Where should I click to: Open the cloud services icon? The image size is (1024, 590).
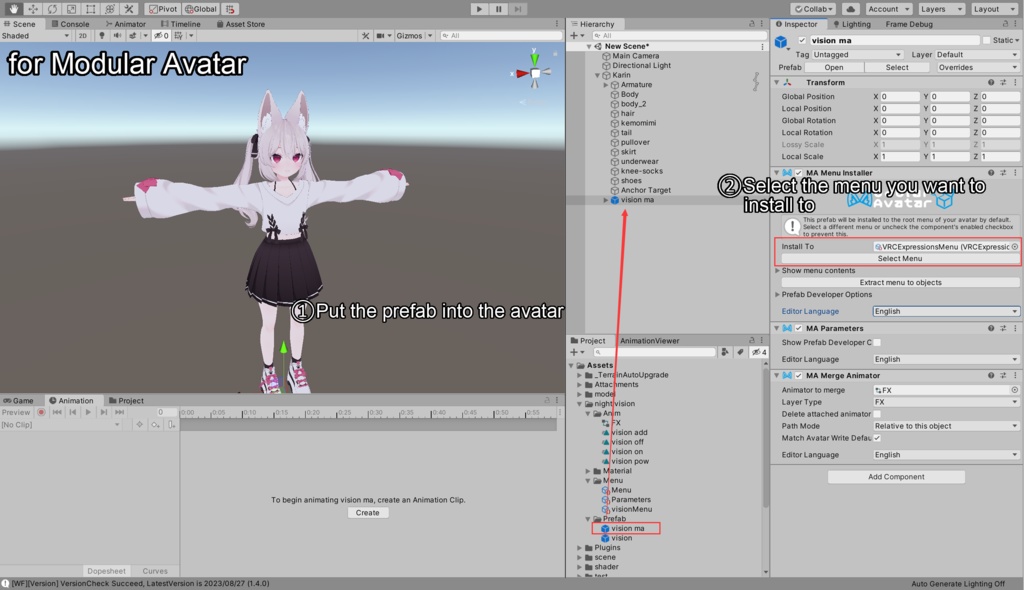850,9
